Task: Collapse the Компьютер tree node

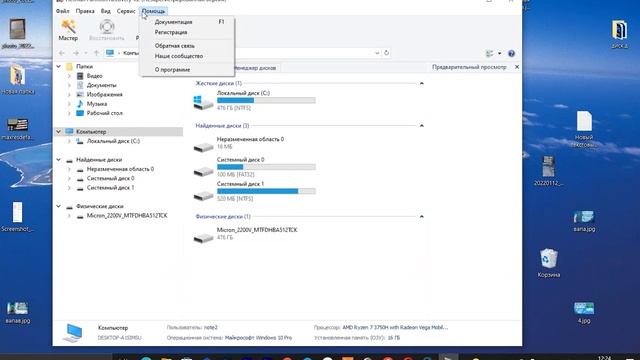Action: point(59,131)
